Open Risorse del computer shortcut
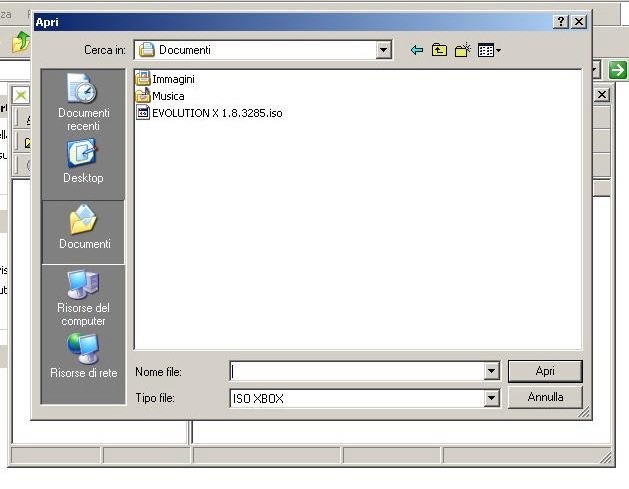 pos(84,298)
